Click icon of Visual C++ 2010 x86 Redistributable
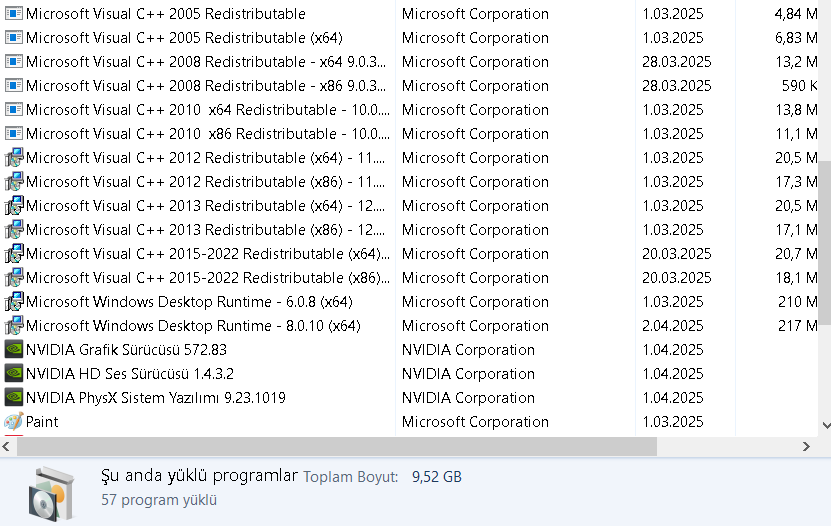831x526 pixels. (x=14, y=133)
